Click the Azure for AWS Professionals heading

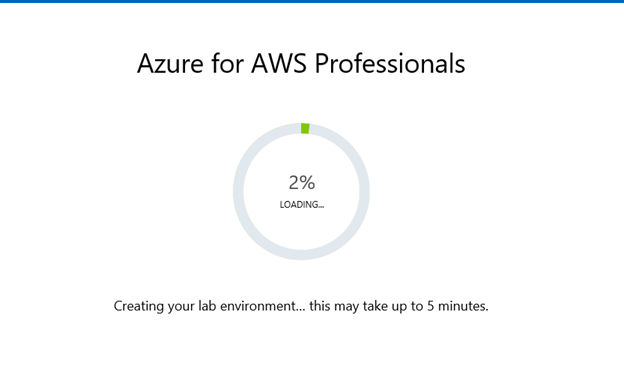pyautogui.click(x=301, y=64)
